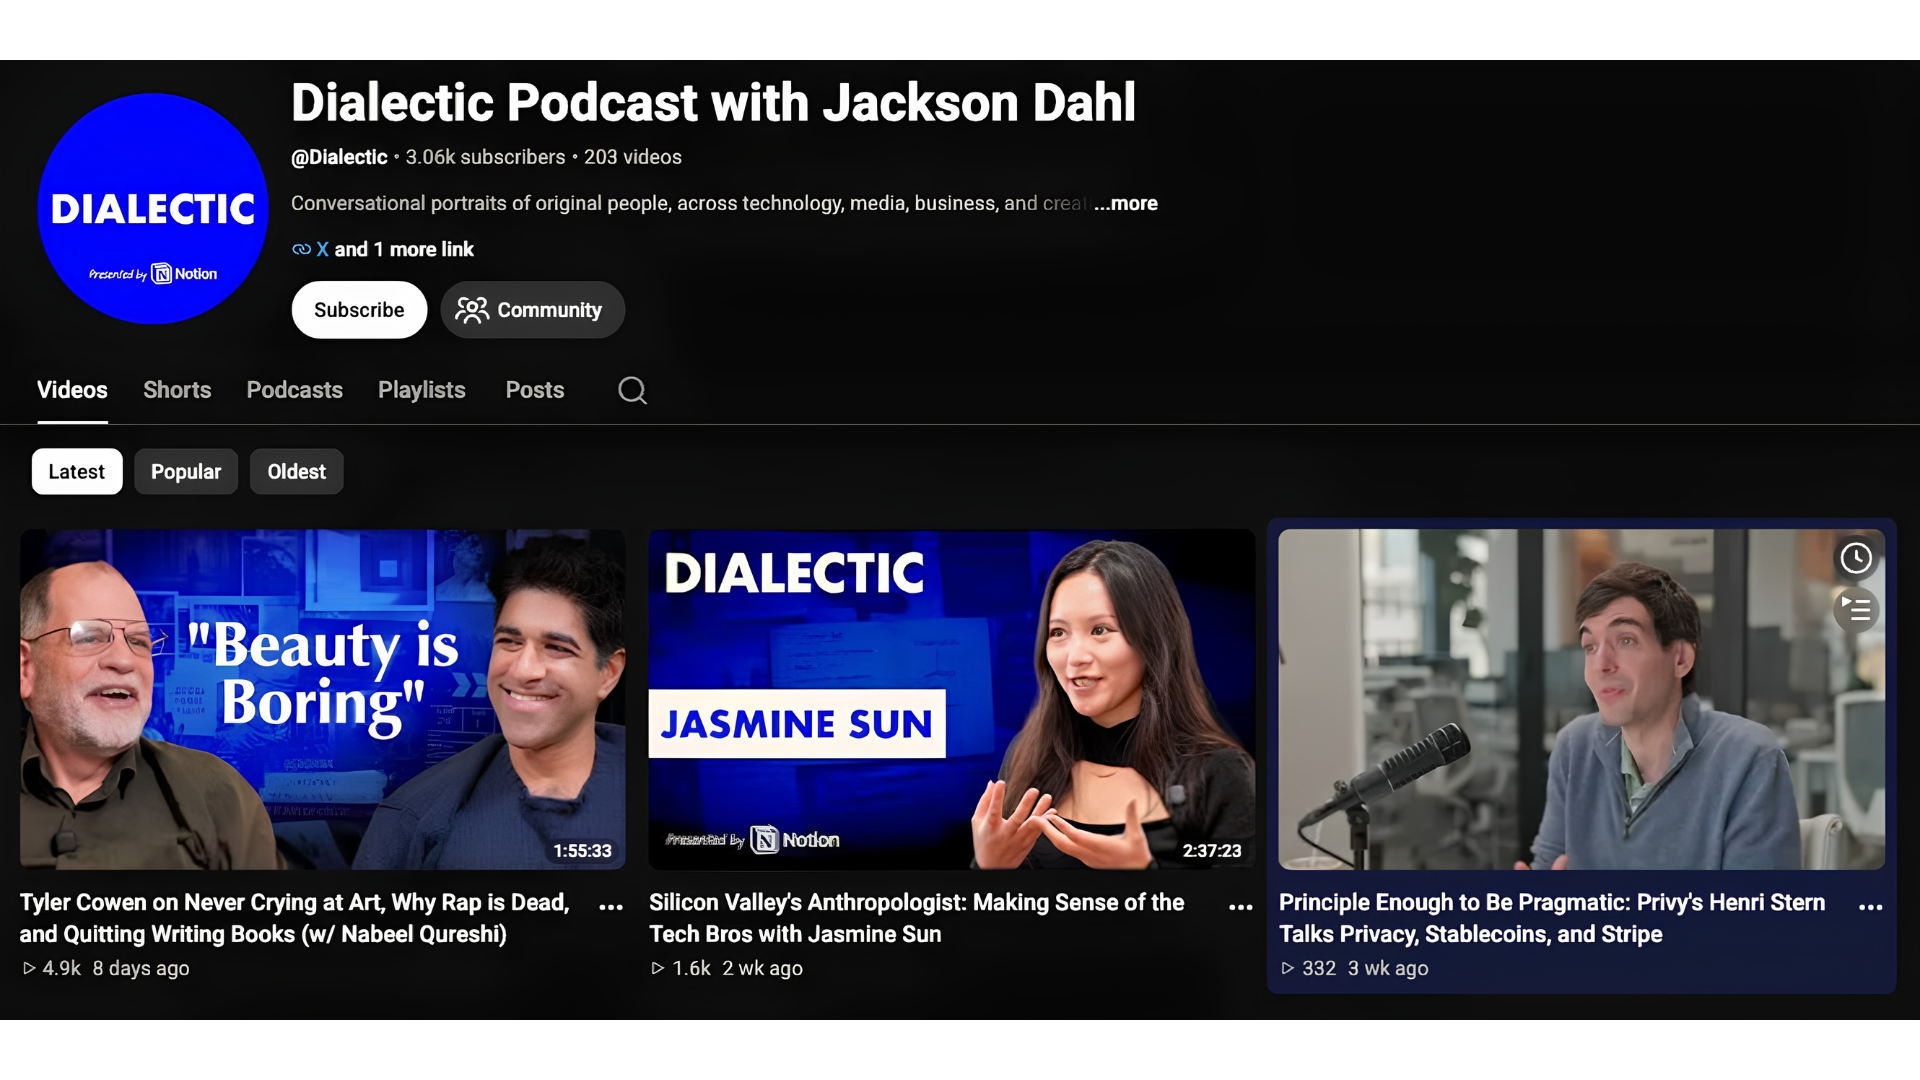
Task: Click the '203 videos' count text
Action: pos(633,157)
